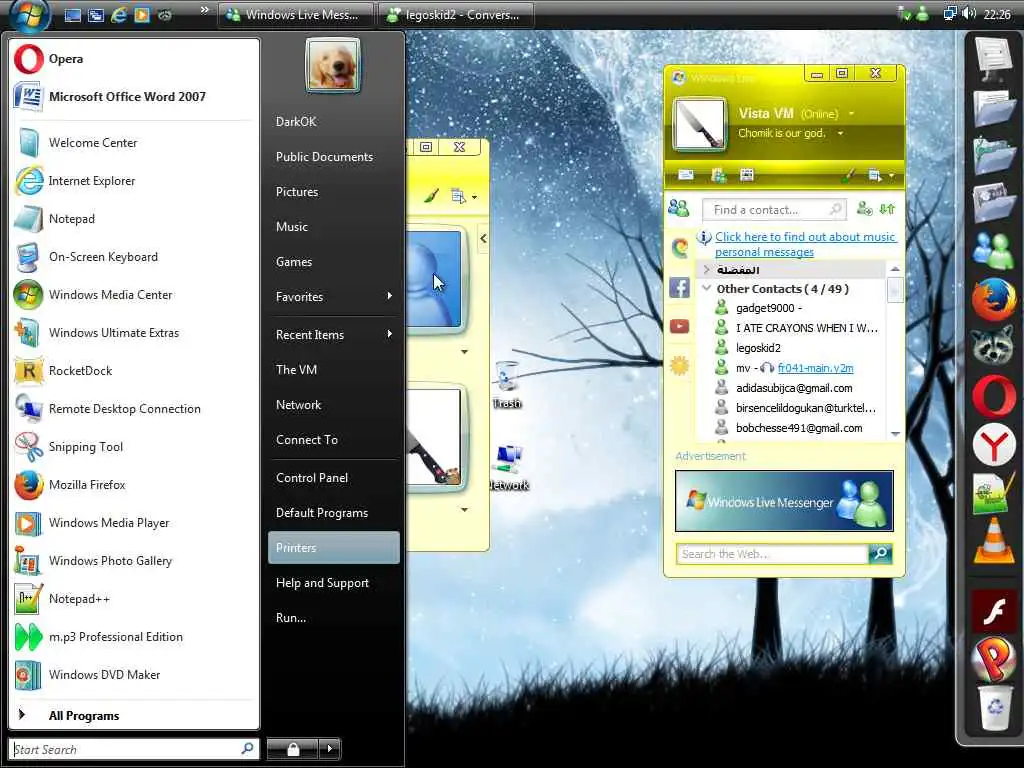Screen dimensions: 1024x768
Task: Expand the Favorites submenu arrow
Action: pos(389,296)
